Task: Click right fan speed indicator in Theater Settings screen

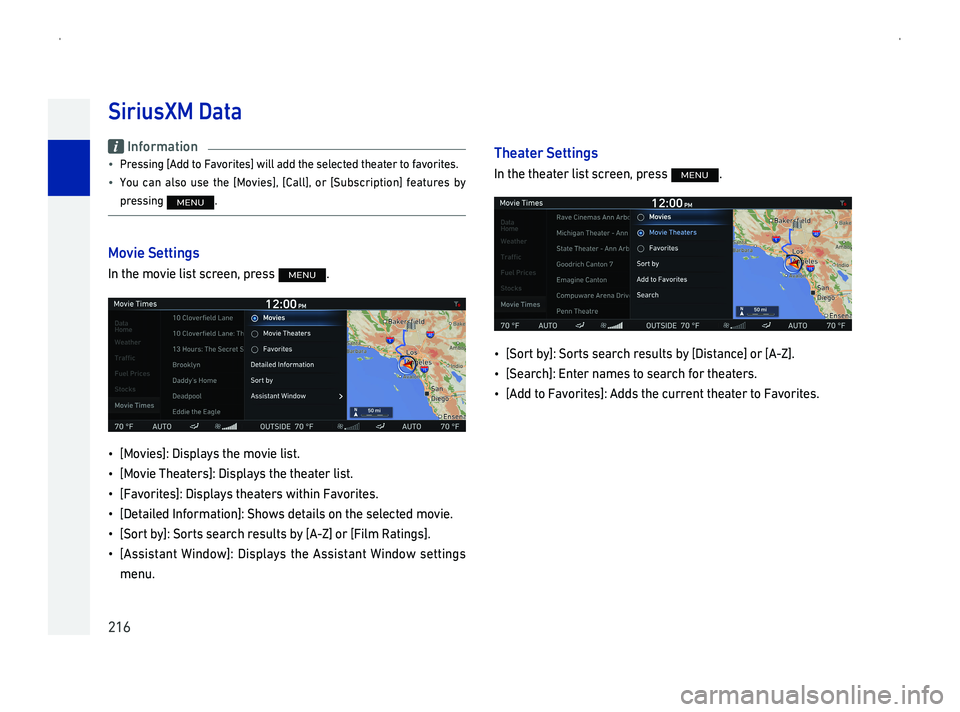Action: (x=734, y=326)
